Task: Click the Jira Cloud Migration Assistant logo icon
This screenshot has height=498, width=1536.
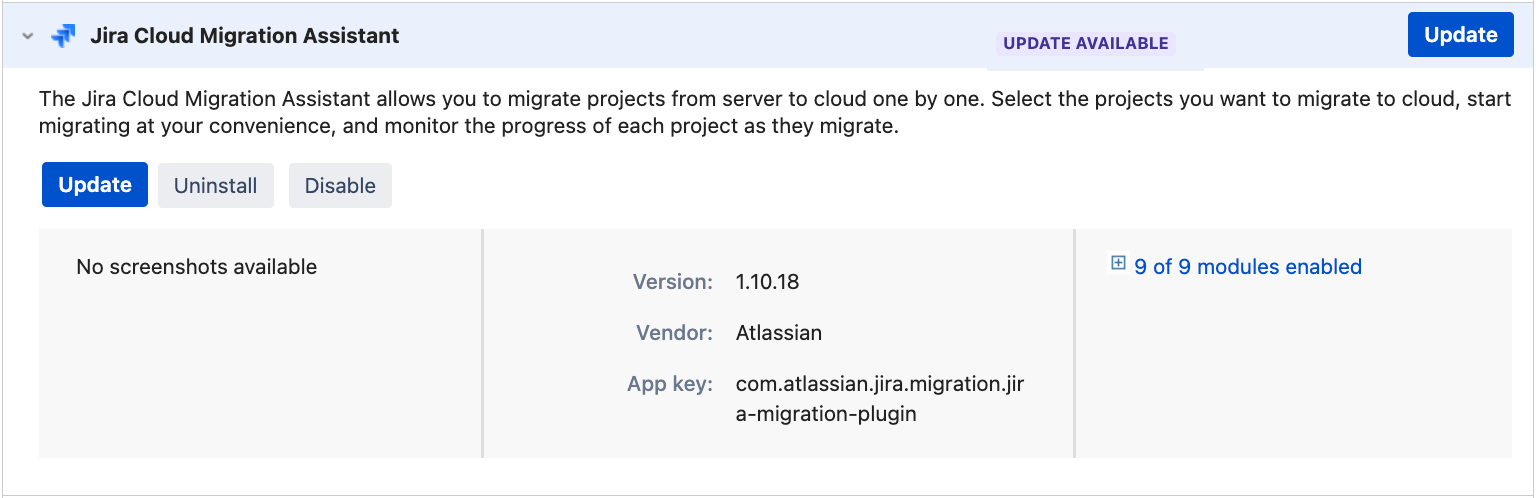Action: pyautogui.click(x=63, y=36)
